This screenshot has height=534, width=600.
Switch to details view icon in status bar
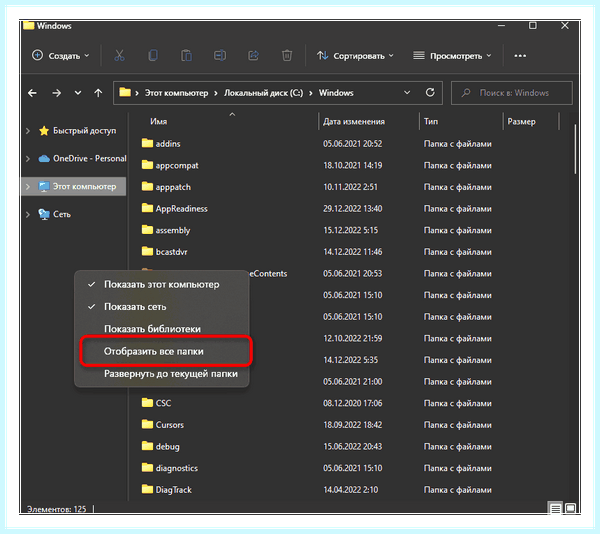tap(555, 508)
